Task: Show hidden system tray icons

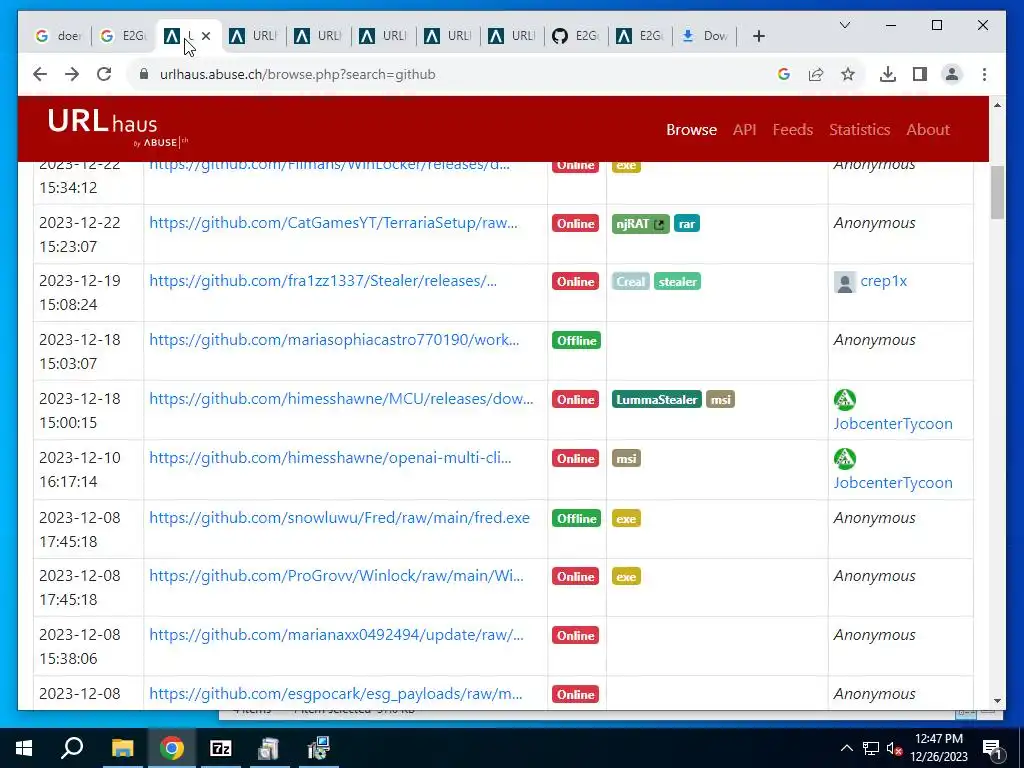Action: click(x=846, y=748)
